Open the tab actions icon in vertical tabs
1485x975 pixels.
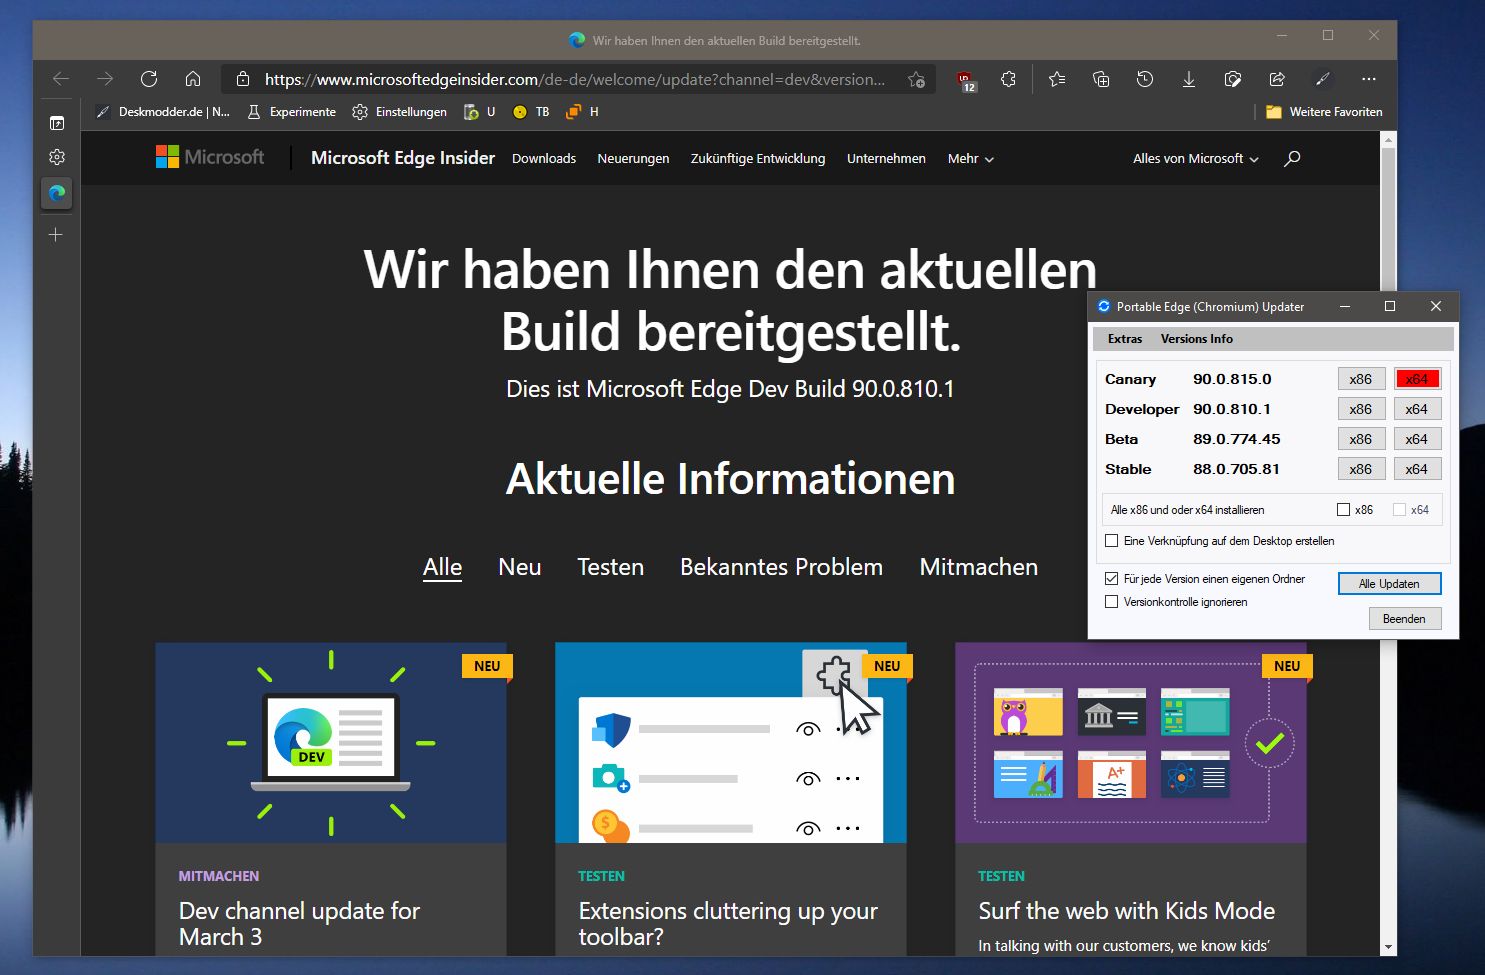[x=57, y=123]
